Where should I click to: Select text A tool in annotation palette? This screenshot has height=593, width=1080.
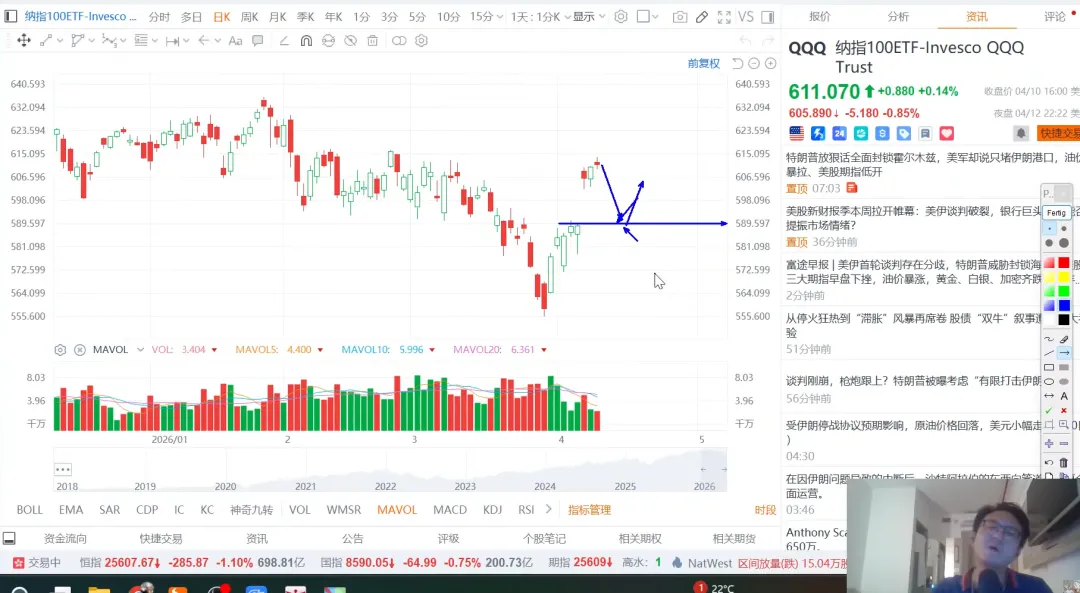click(x=1064, y=396)
